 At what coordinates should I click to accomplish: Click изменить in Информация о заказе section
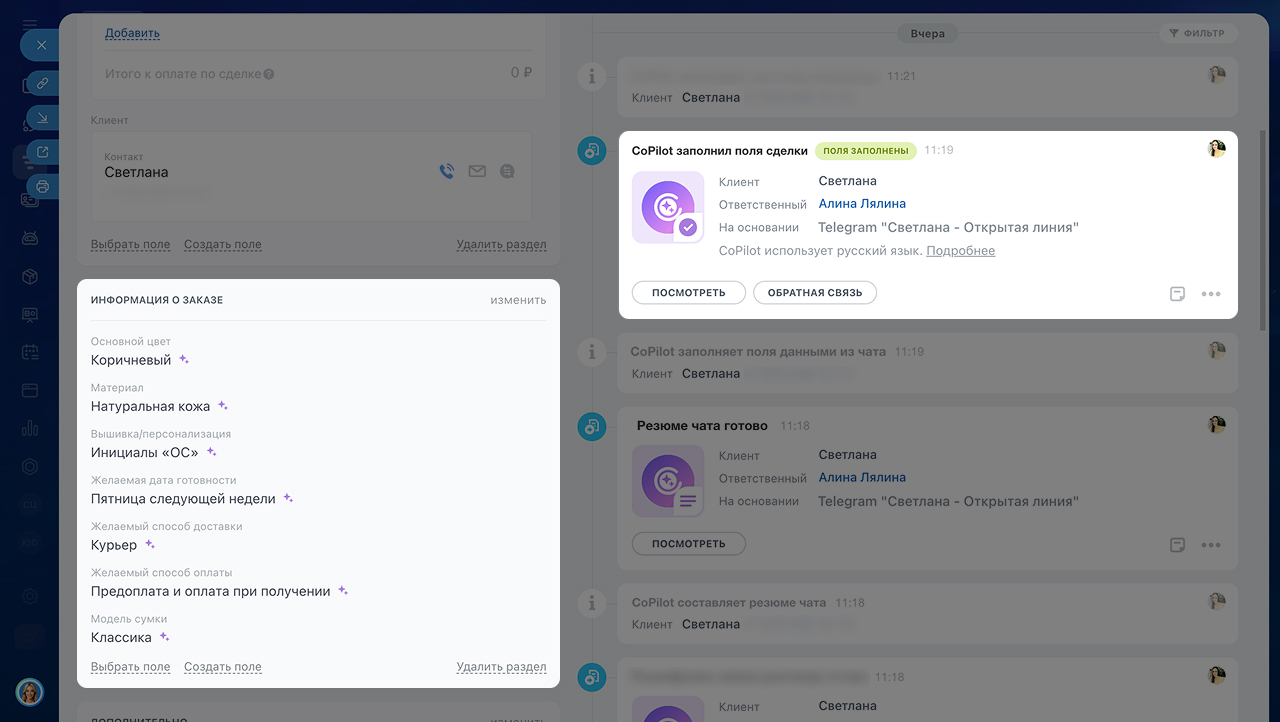click(518, 300)
